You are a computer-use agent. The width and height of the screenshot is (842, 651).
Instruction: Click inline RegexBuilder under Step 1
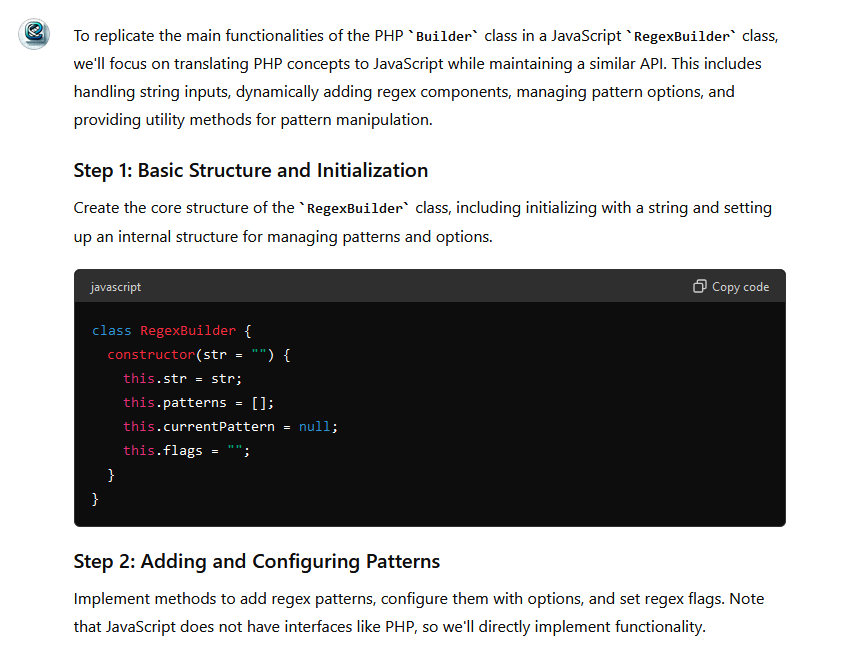click(354, 209)
